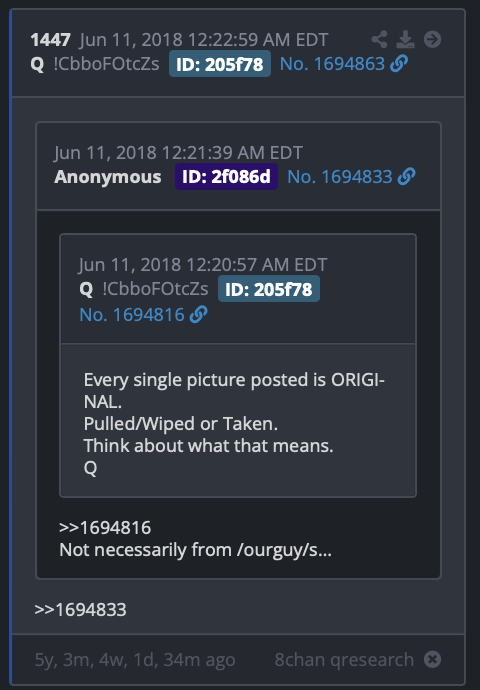The width and height of the screenshot is (480, 690).
Task: Copy link icon next to No. 1694863
Action: pos(399,64)
